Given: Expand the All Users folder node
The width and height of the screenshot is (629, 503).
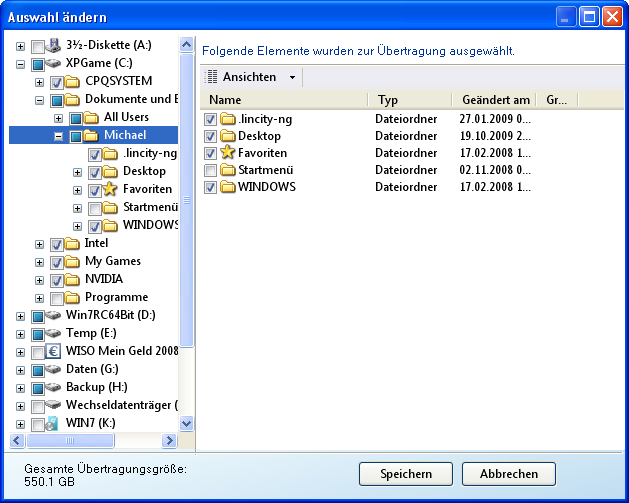Looking at the screenshot, I should coord(59,118).
